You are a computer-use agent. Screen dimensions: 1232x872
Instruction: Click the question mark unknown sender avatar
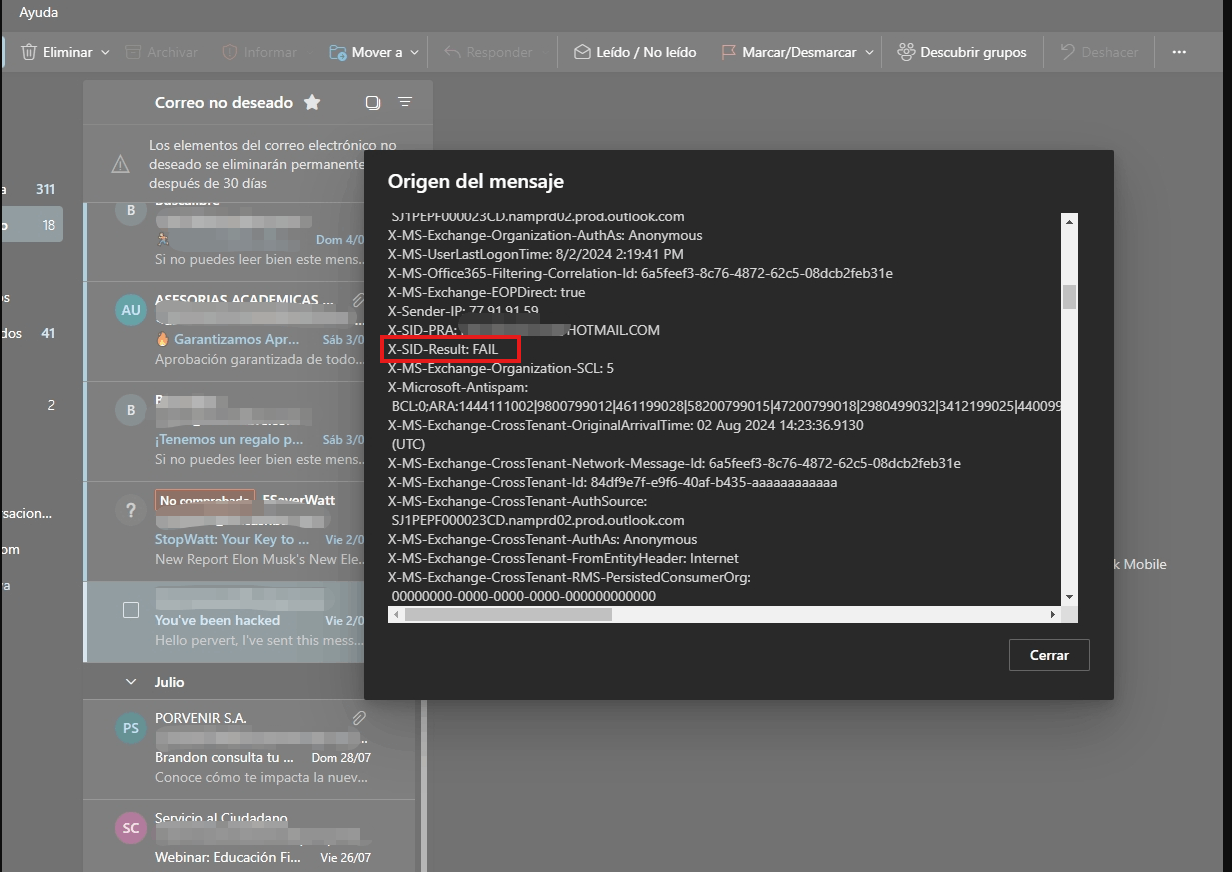click(x=131, y=510)
